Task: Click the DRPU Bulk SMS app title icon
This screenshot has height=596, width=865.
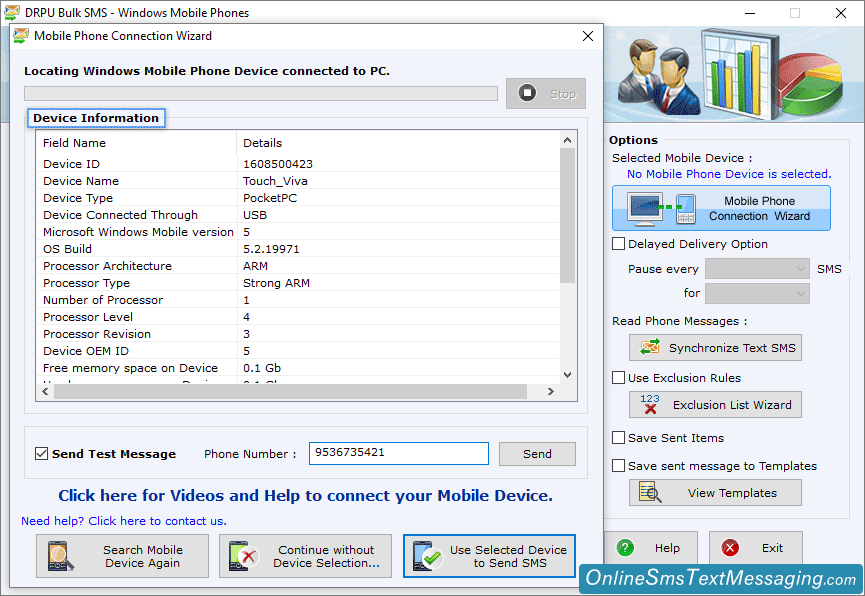Action: pyautogui.click(x=12, y=12)
